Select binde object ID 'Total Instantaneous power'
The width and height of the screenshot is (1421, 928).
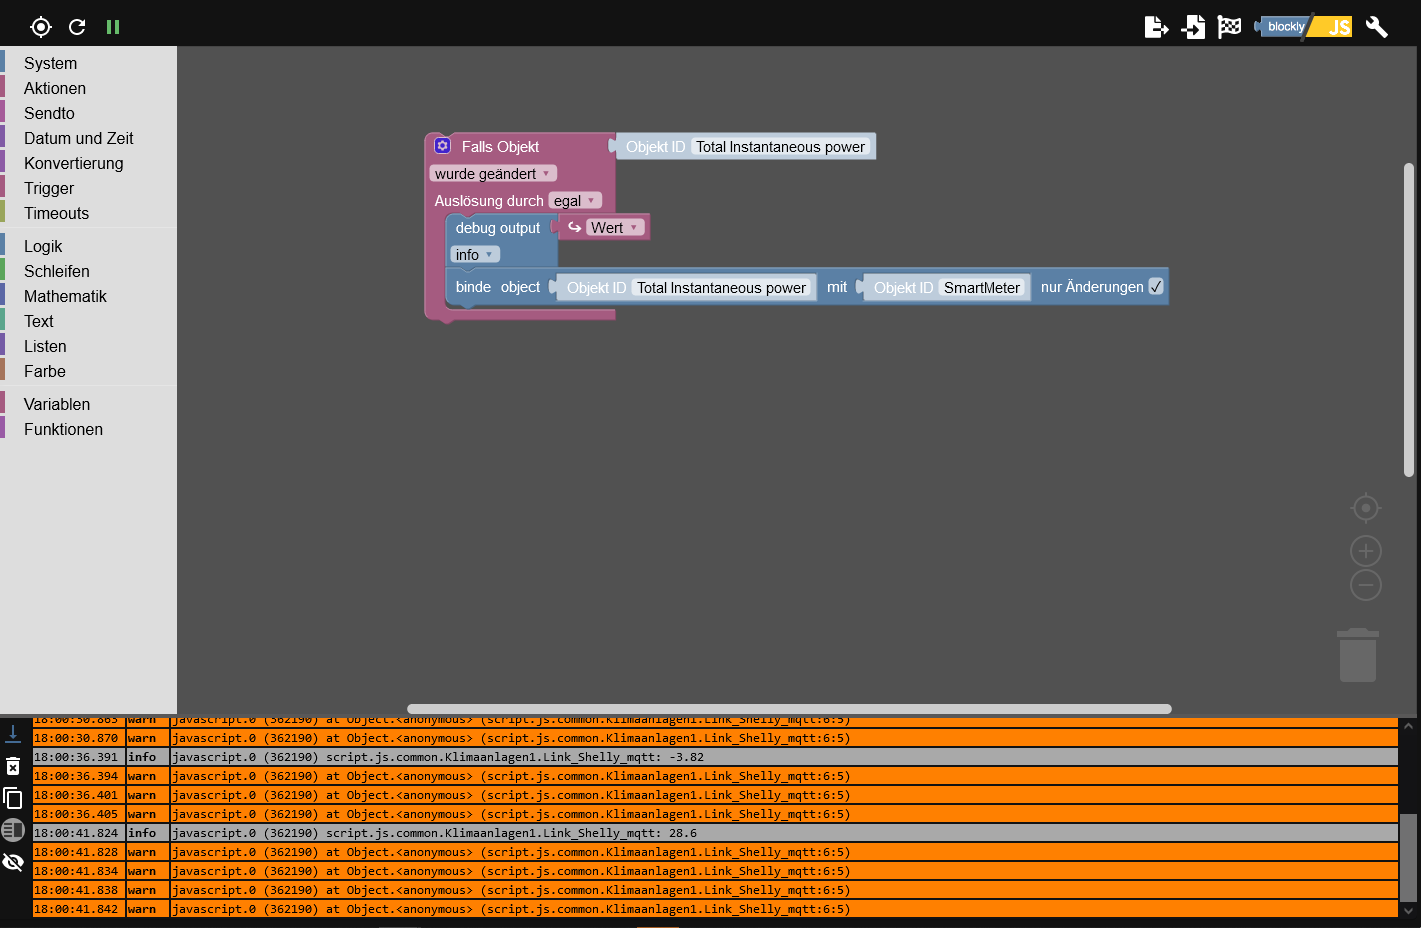pos(721,288)
